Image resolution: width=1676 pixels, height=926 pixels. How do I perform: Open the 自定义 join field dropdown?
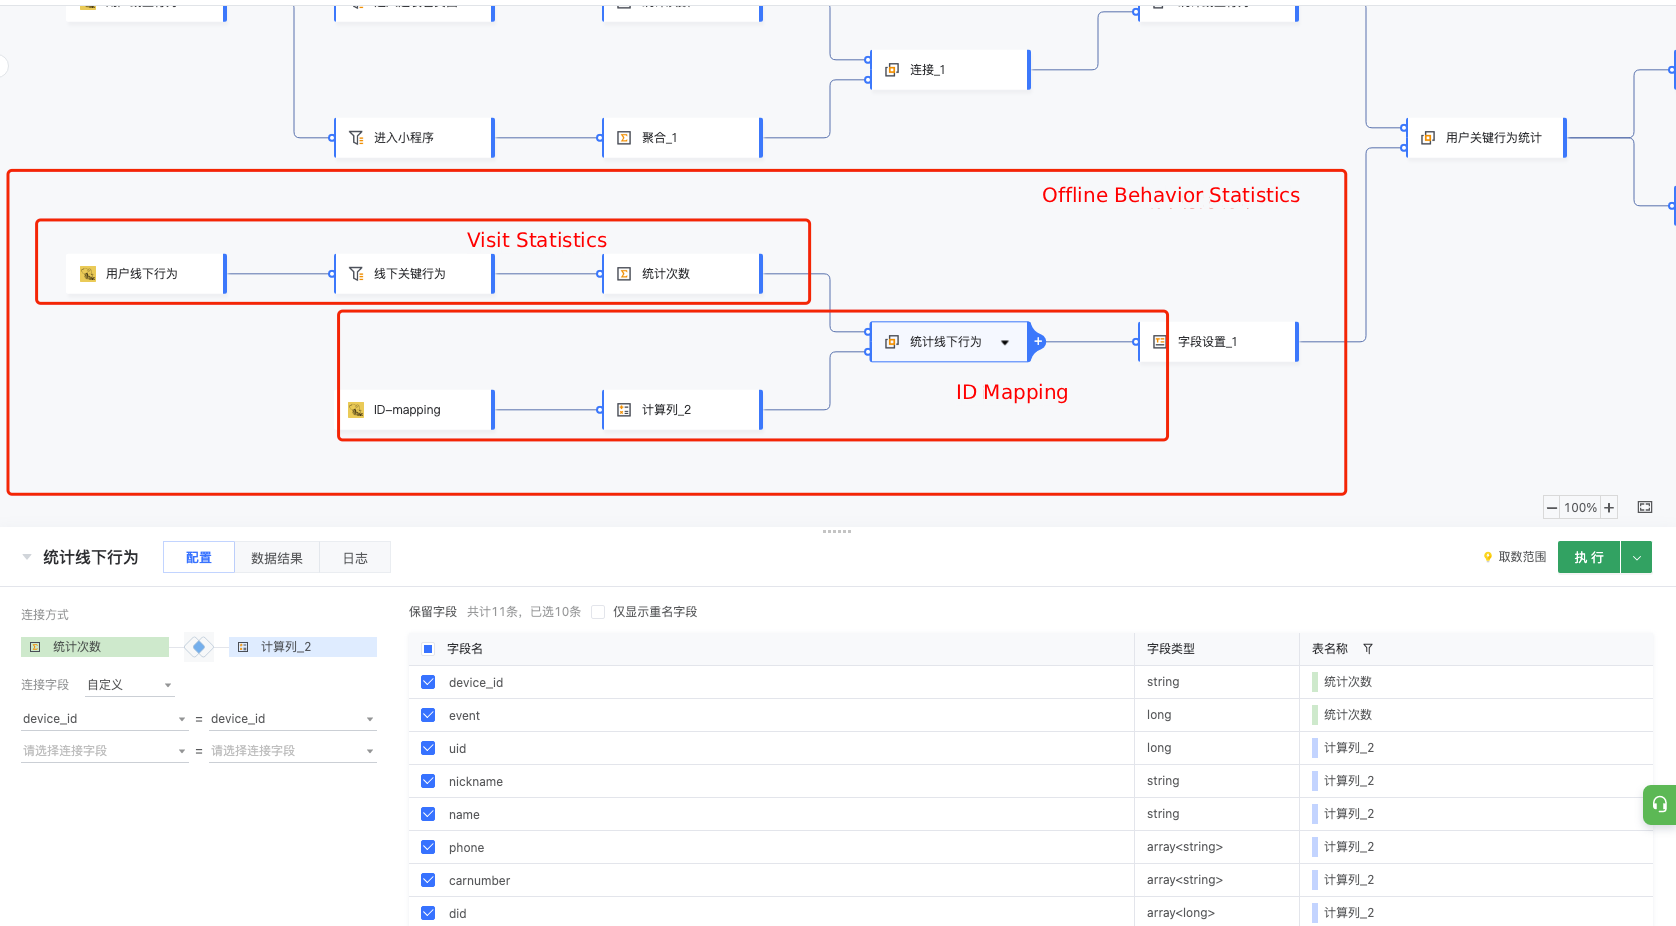[x=129, y=685]
